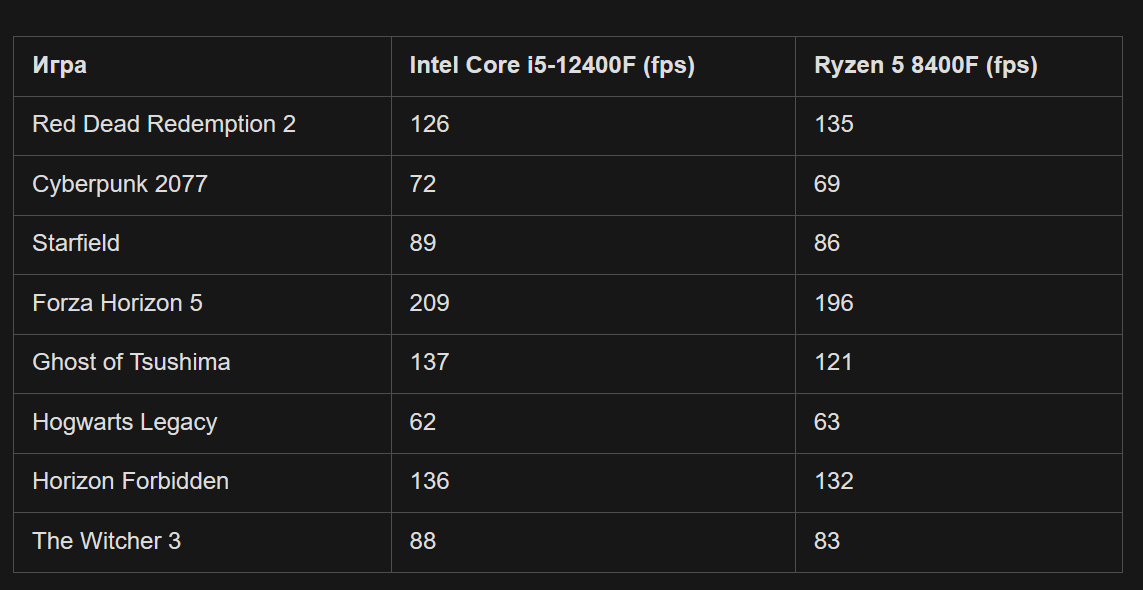Click Ryzen fps 121 in Ghost of Tsushima row
This screenshot has width=1143, height=590.
[x=834, y=363]
